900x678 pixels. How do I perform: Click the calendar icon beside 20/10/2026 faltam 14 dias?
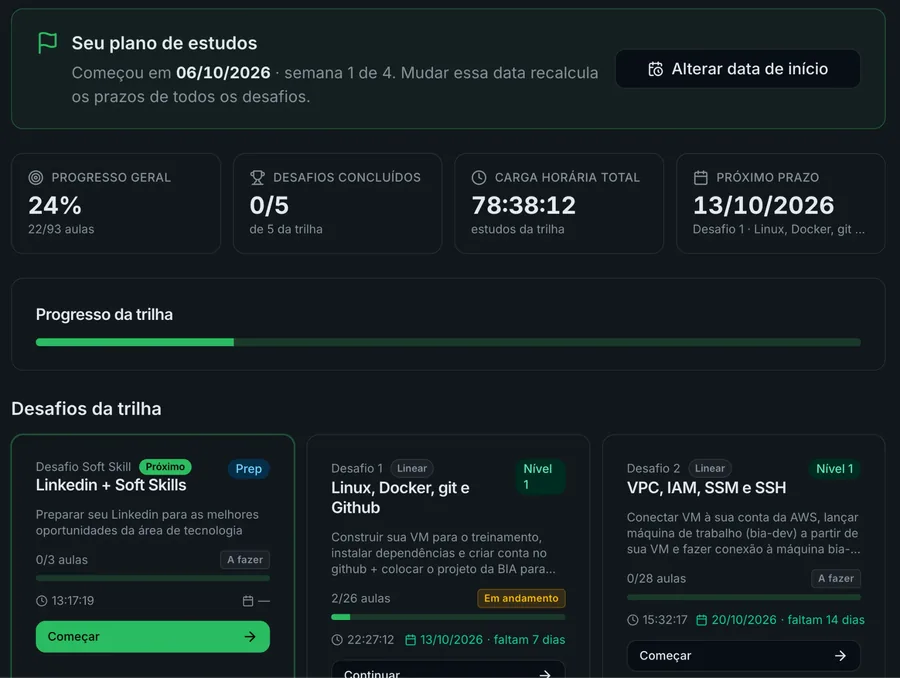click(x=701, y=620)
